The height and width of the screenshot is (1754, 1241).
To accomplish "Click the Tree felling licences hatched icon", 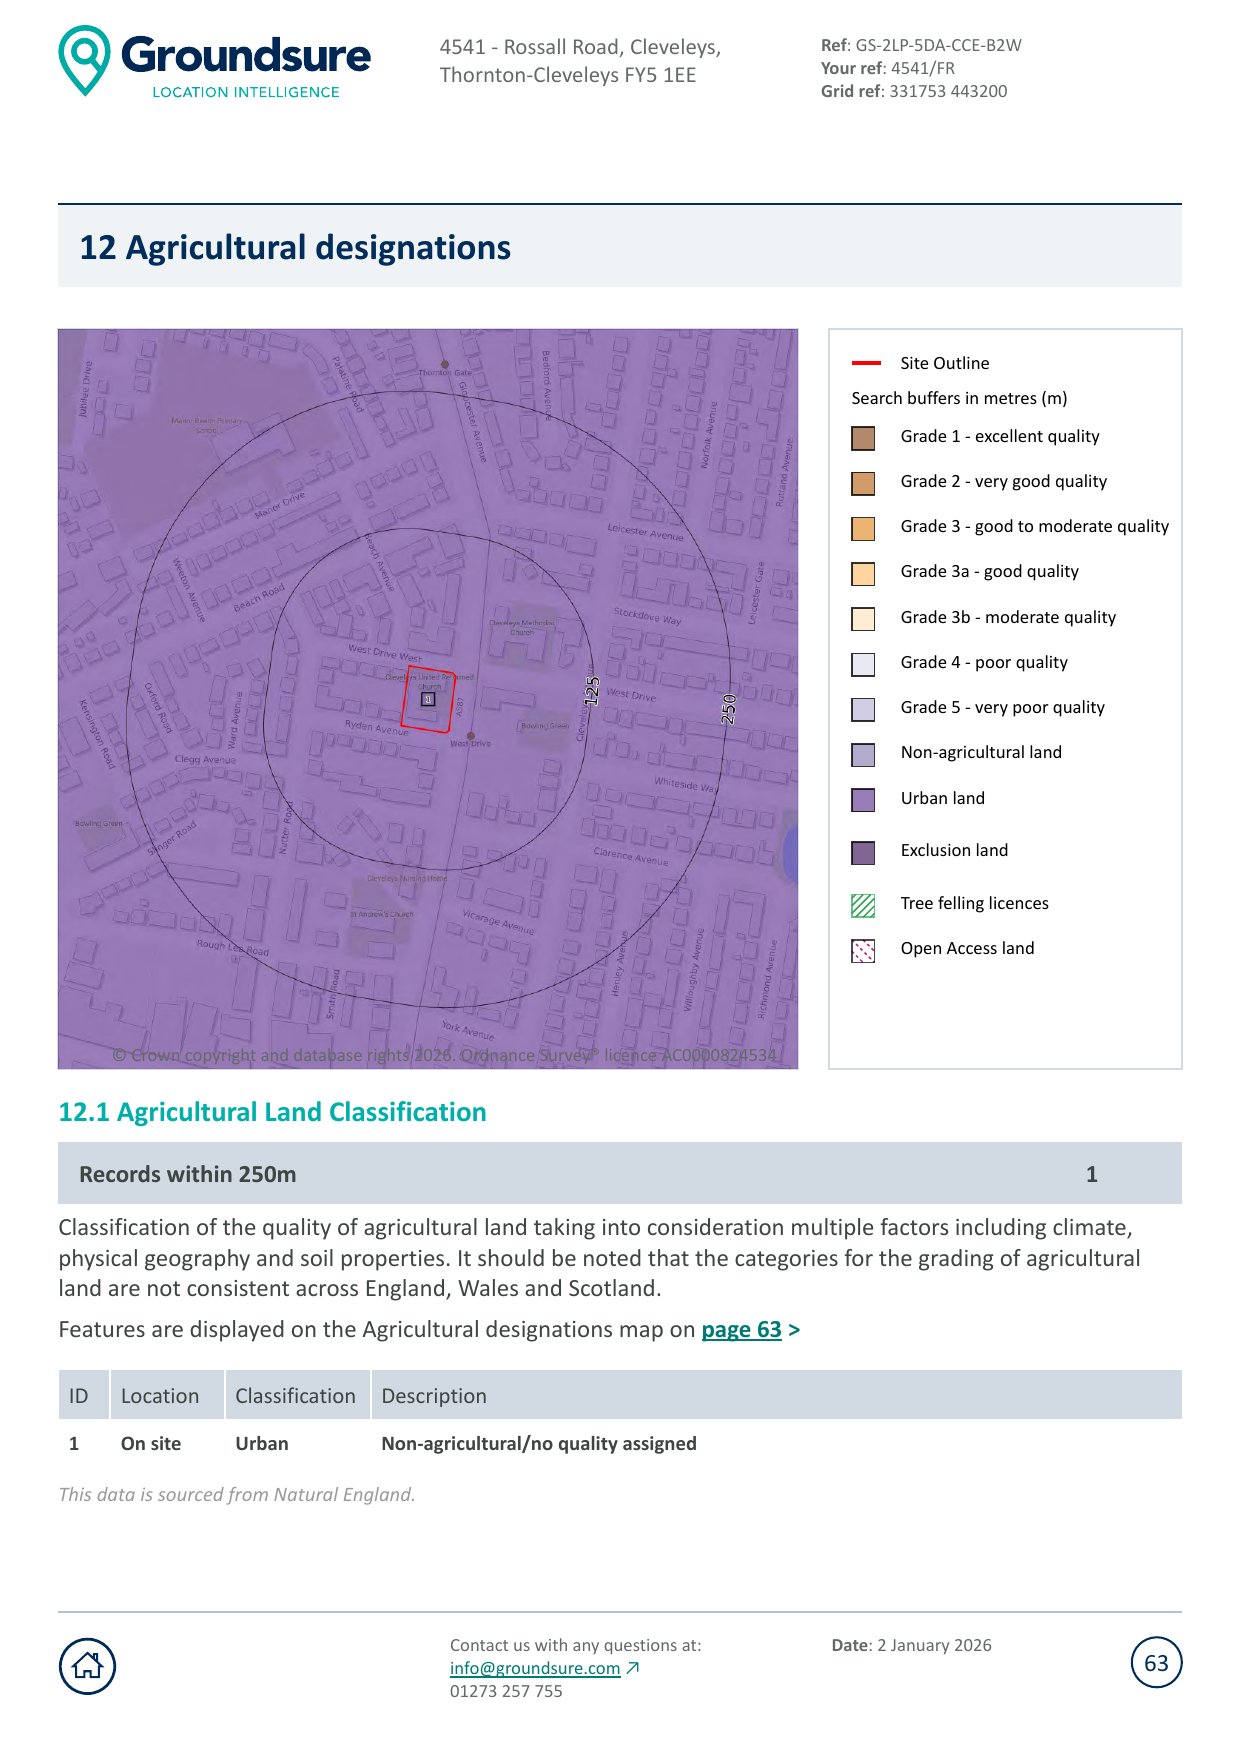I will coord(862,905).
